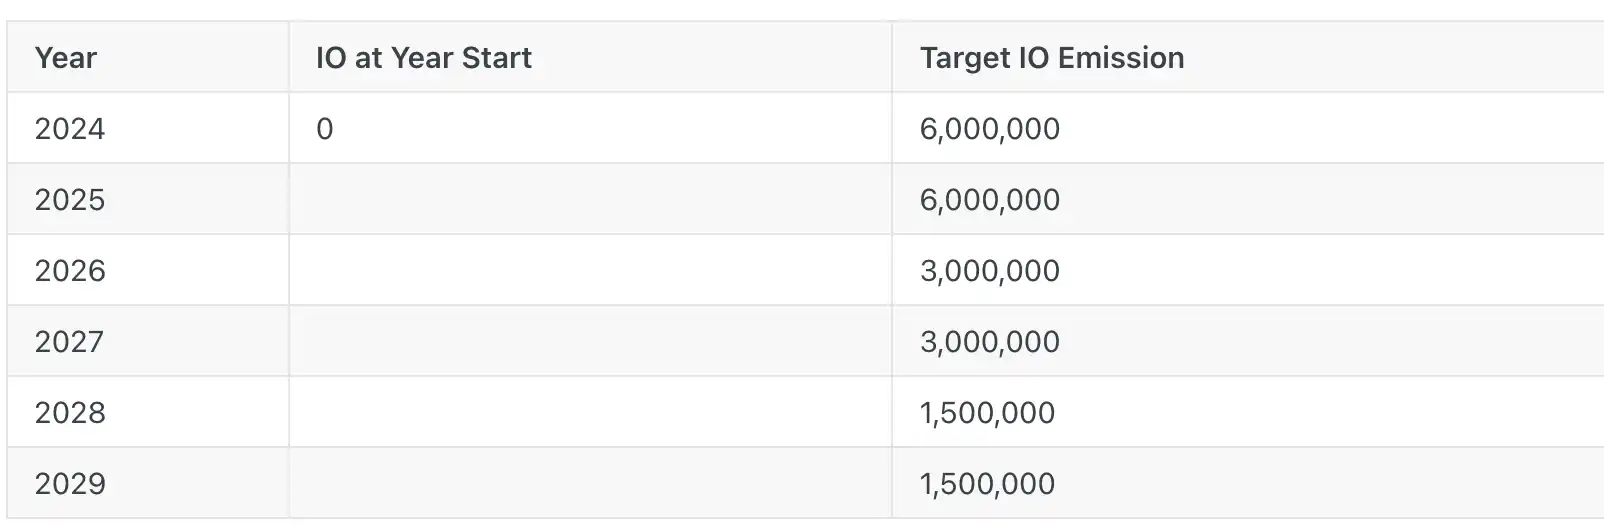The width and height of the screenshot is (1604, 526).
Task: Select the IO at Year Start header
Action: click(x=423, y=58)
